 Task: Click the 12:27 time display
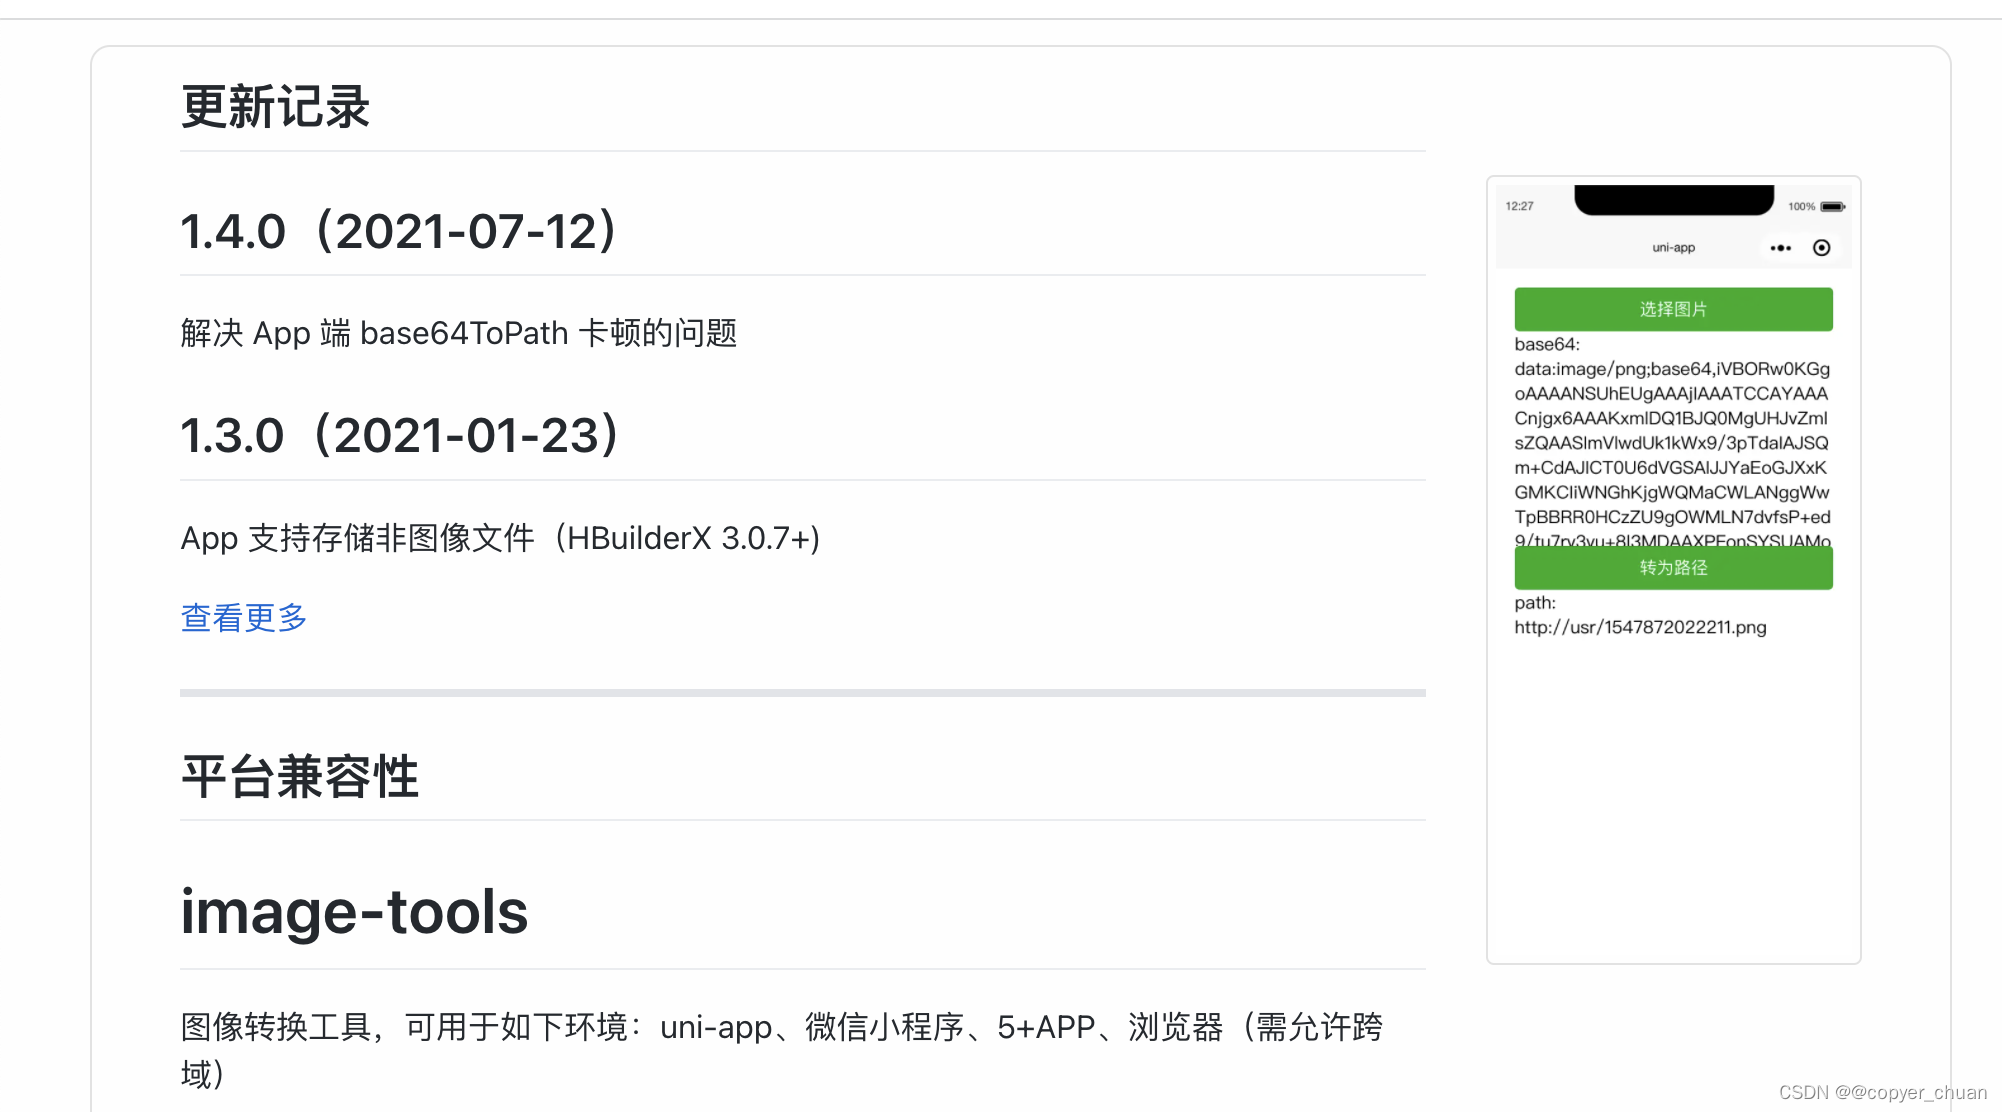(x=1521, y=206)
